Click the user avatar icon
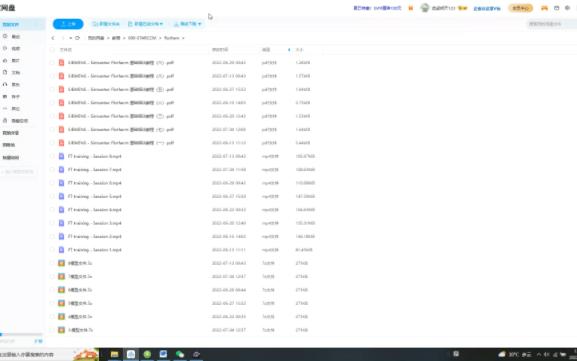Image resolution: width=577 pixels, height=361 pixels. (425, 8)
